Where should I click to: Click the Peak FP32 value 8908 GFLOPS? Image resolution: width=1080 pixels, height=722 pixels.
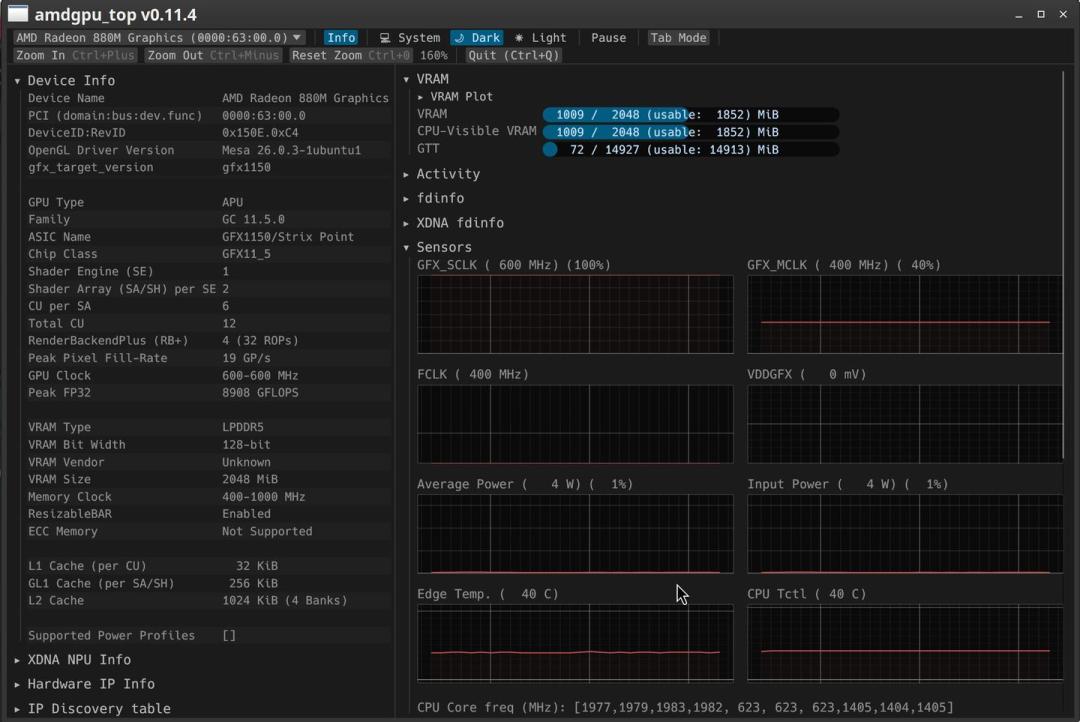click(x=260, y=393)
